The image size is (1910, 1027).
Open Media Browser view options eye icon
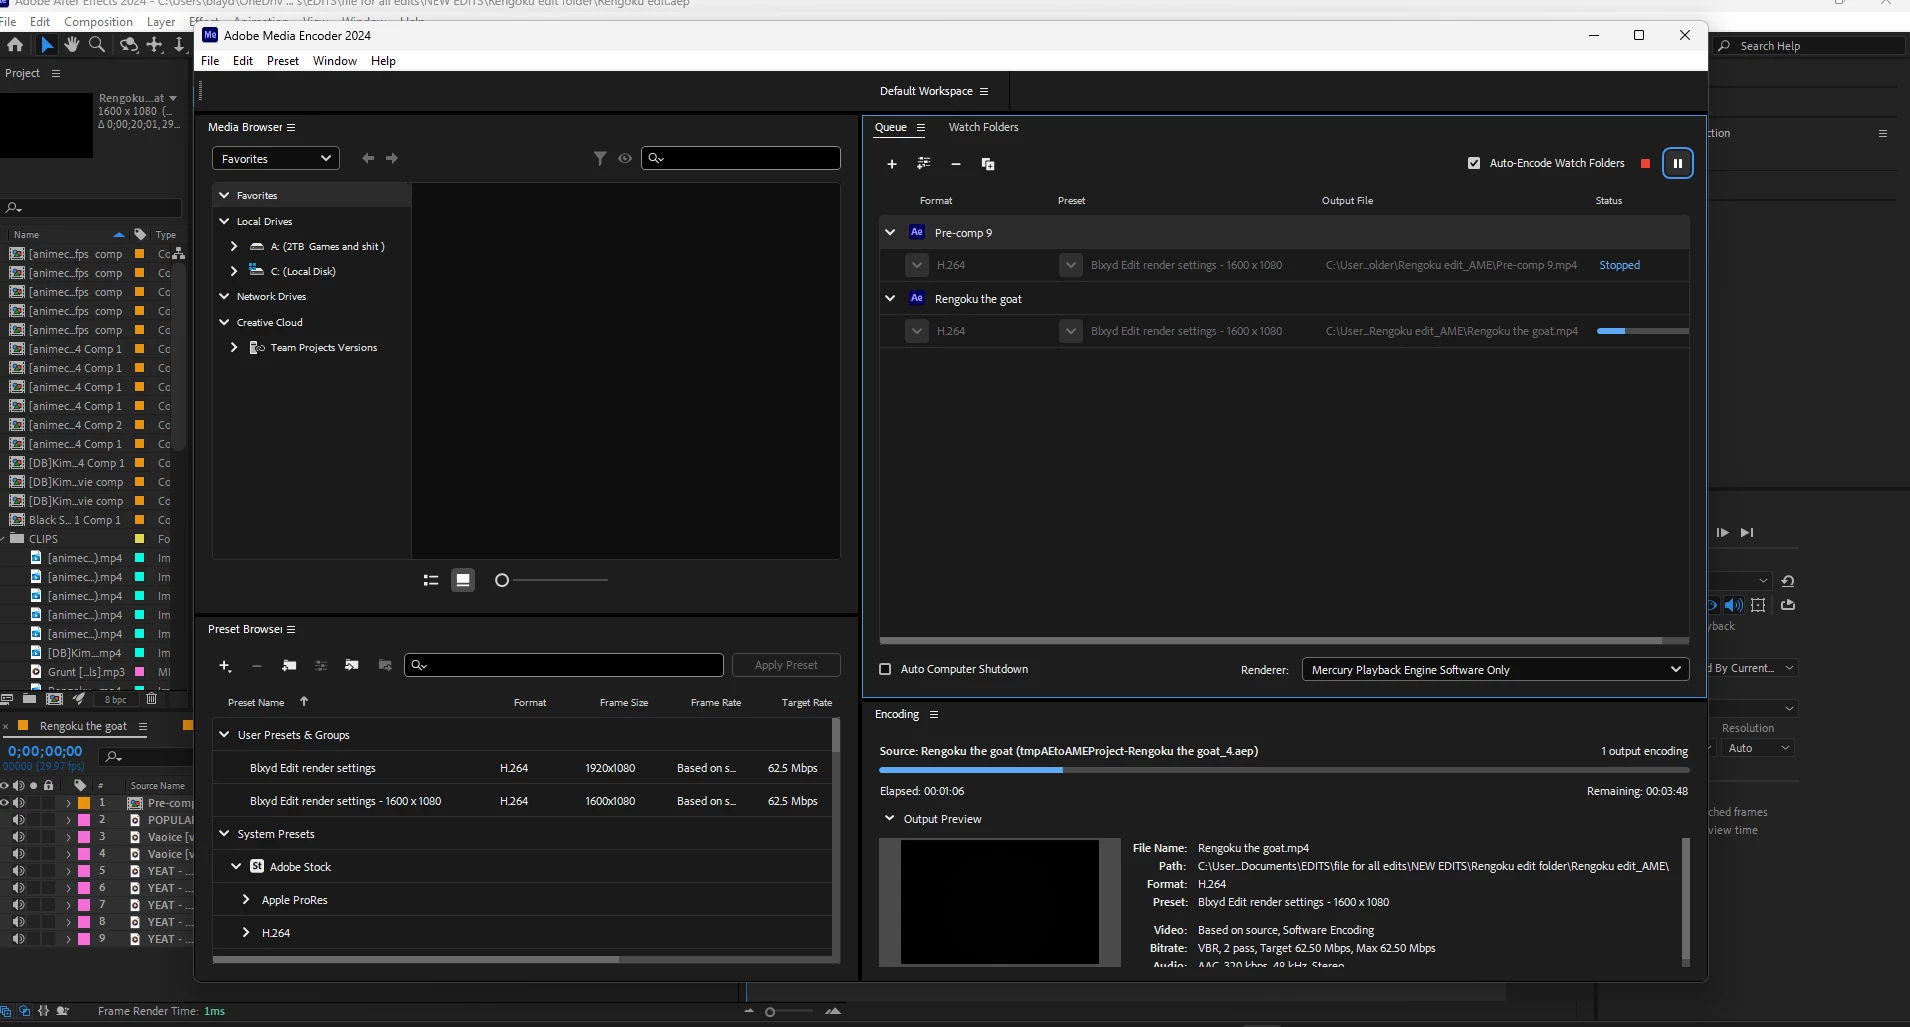click(x=625, y=158)
